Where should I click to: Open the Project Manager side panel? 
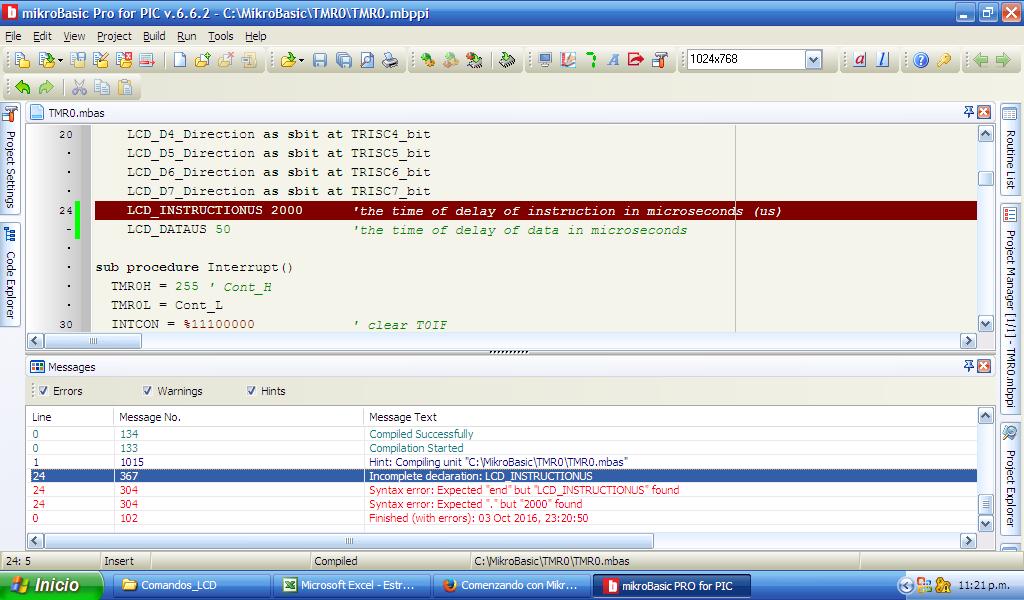point(1010,307)
